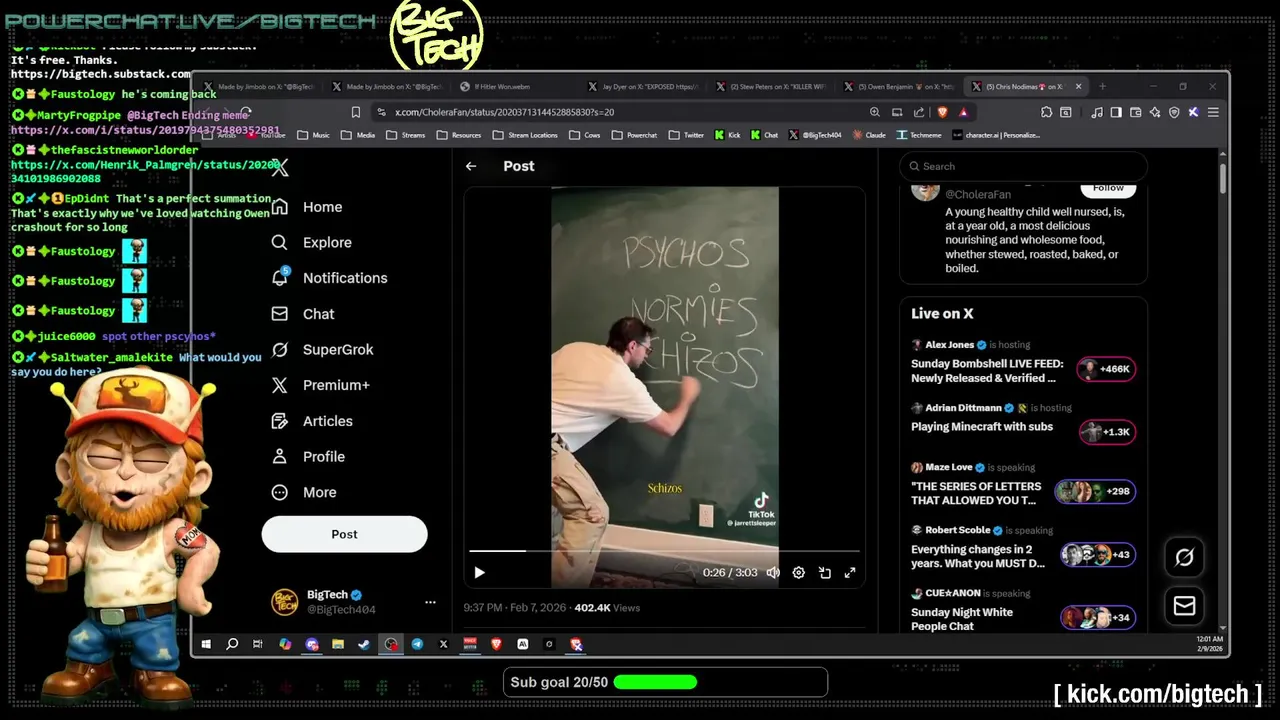
Task: Open the browser hamburger menu
Action: [1213, 113]
